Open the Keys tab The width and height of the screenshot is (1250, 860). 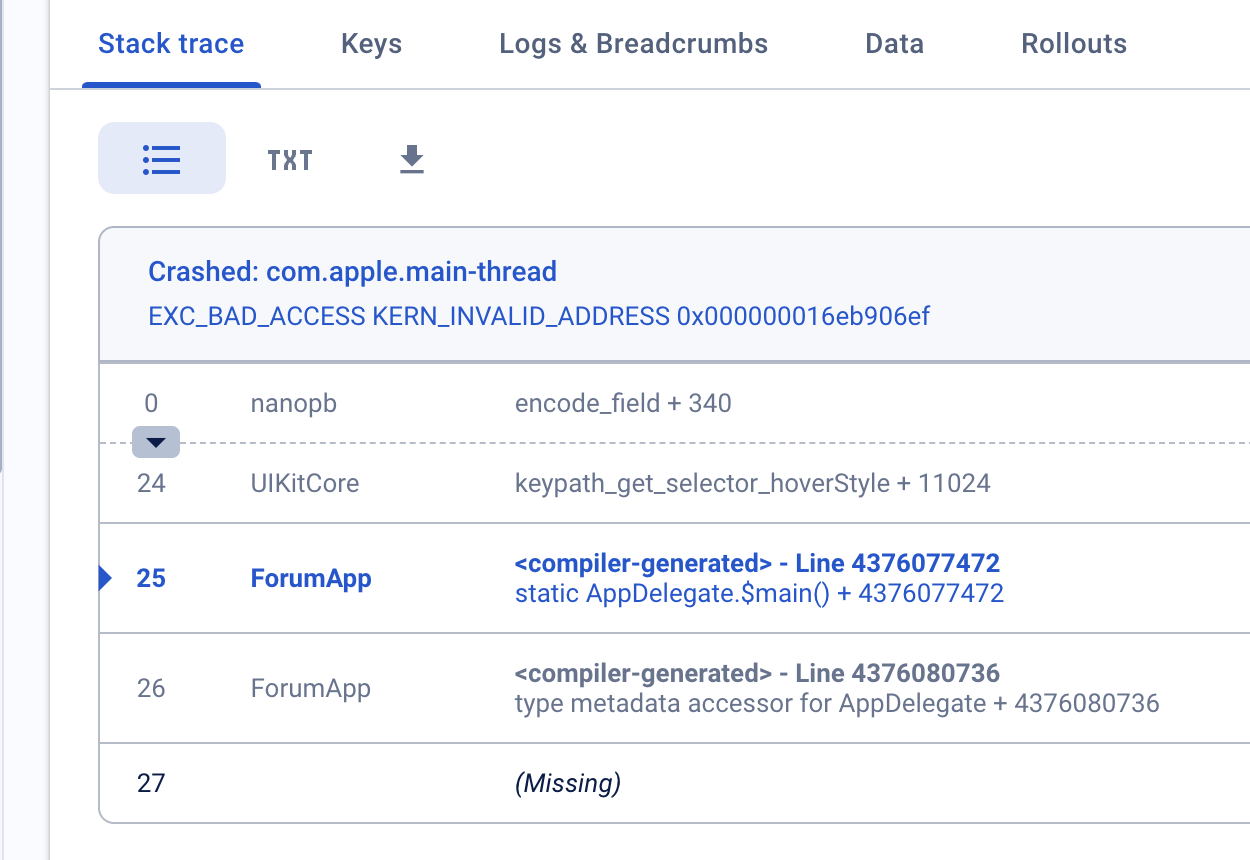[x=371, y=44]
